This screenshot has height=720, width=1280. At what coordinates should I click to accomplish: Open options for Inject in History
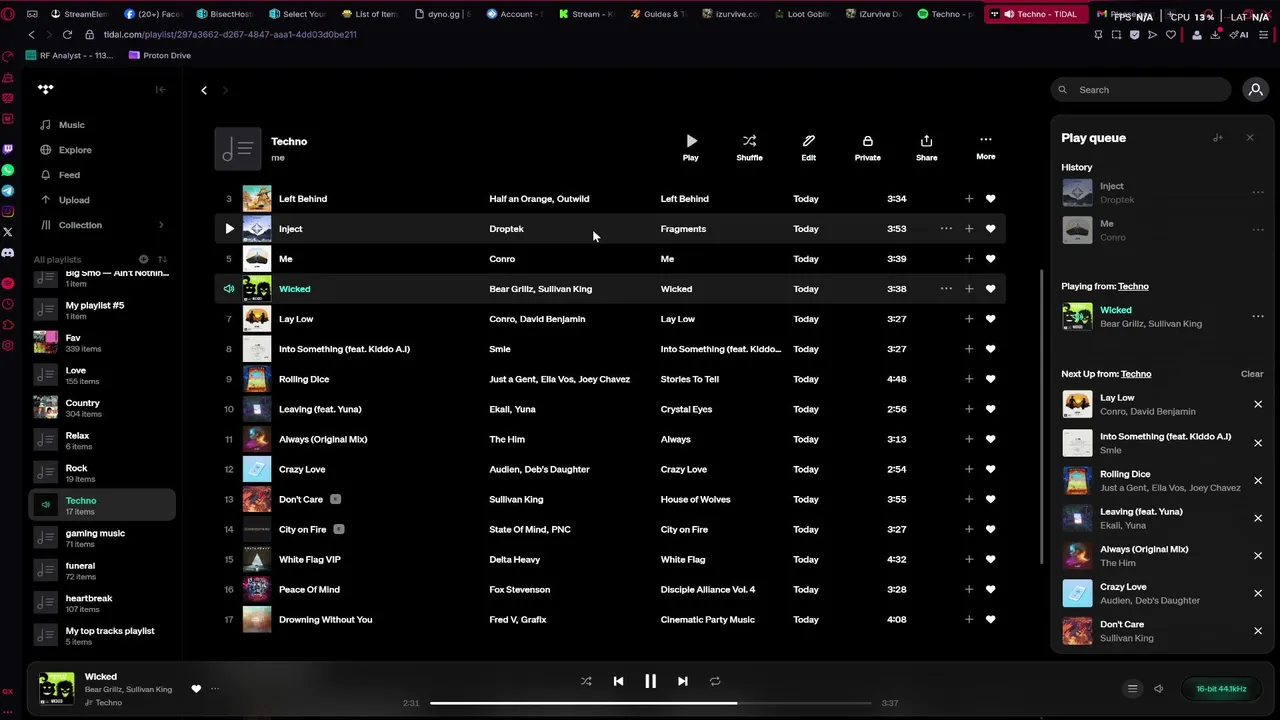(1258, 193)
